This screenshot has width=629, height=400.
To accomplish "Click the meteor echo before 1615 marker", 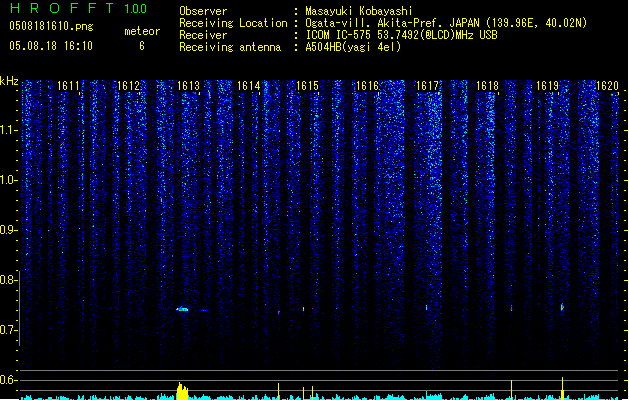I will pos(303,309).
